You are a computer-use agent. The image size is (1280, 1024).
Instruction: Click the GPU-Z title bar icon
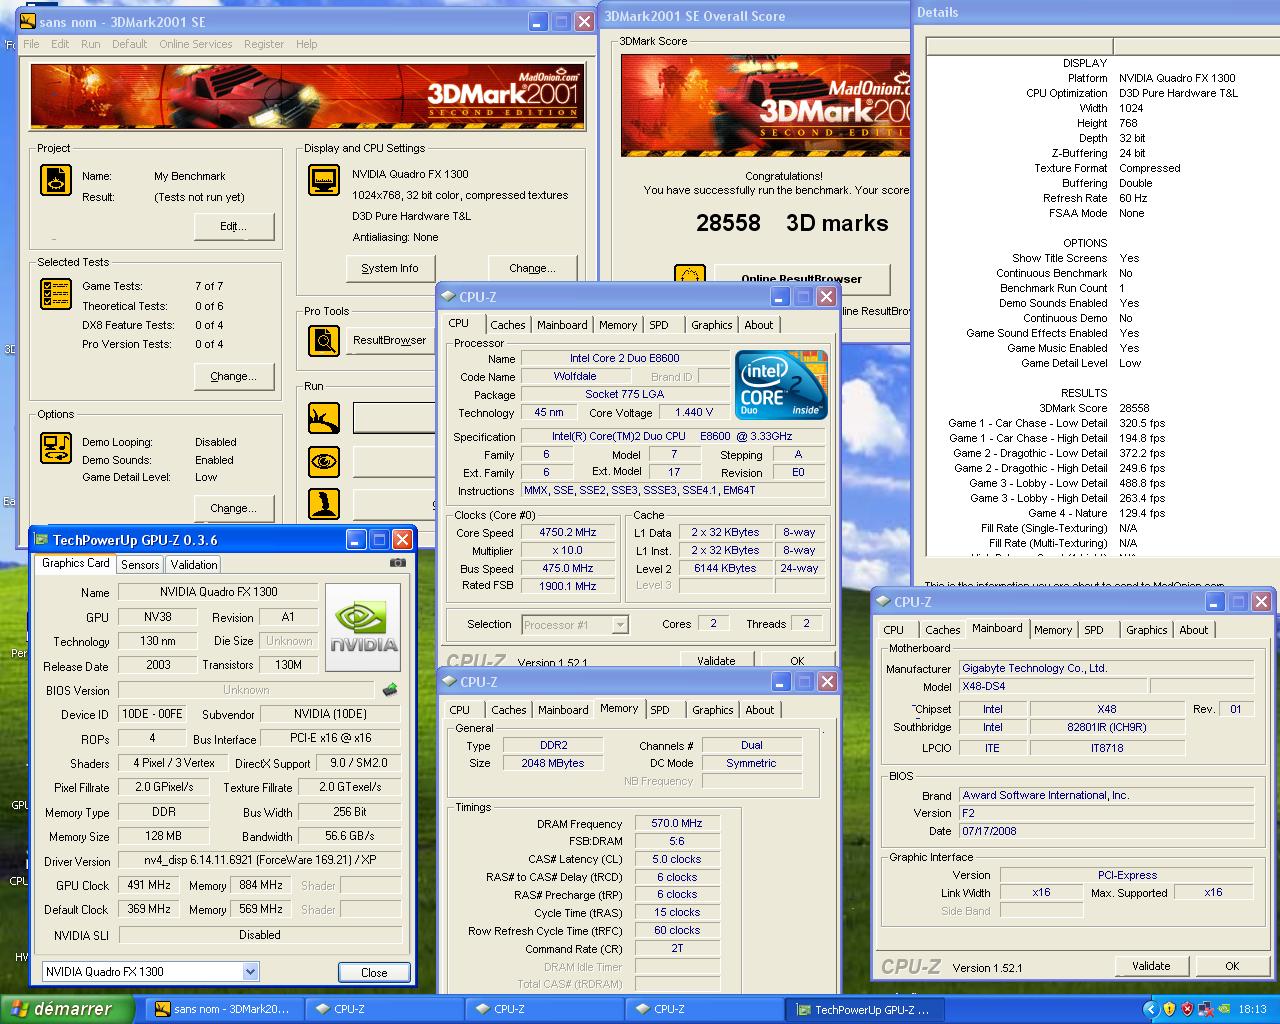click(41, 540)
